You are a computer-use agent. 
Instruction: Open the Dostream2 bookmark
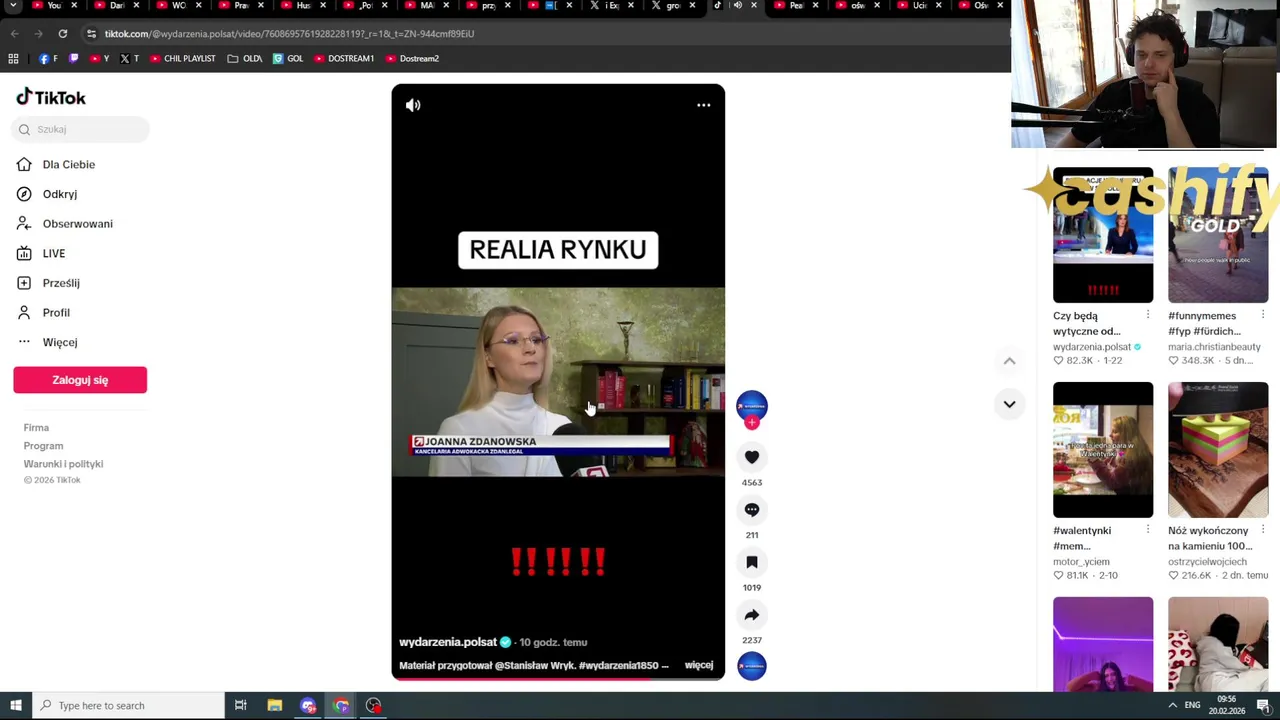click(412, 58)
